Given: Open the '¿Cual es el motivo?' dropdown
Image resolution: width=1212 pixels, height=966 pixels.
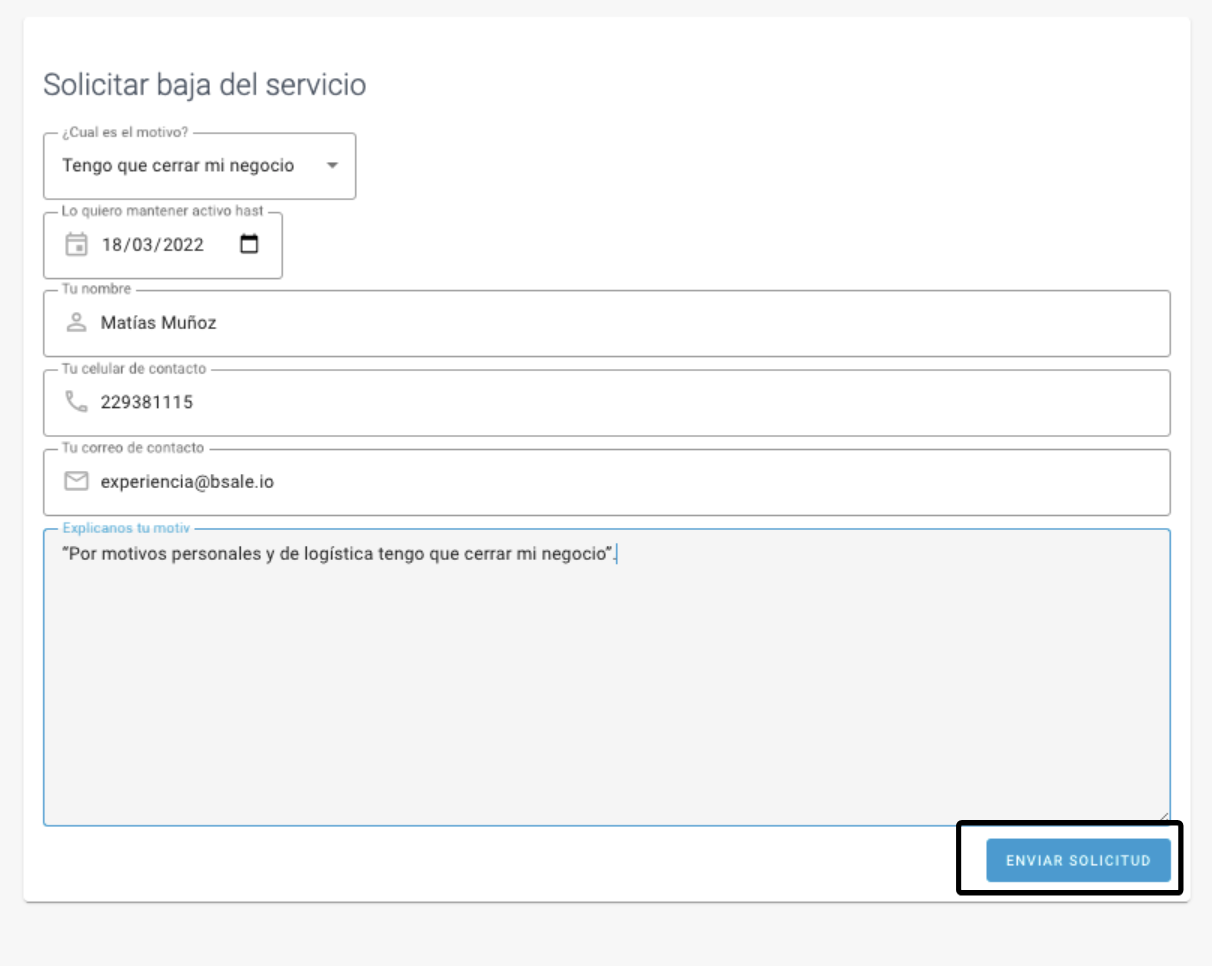Looking at the screenshot, I should pos(199,166).
